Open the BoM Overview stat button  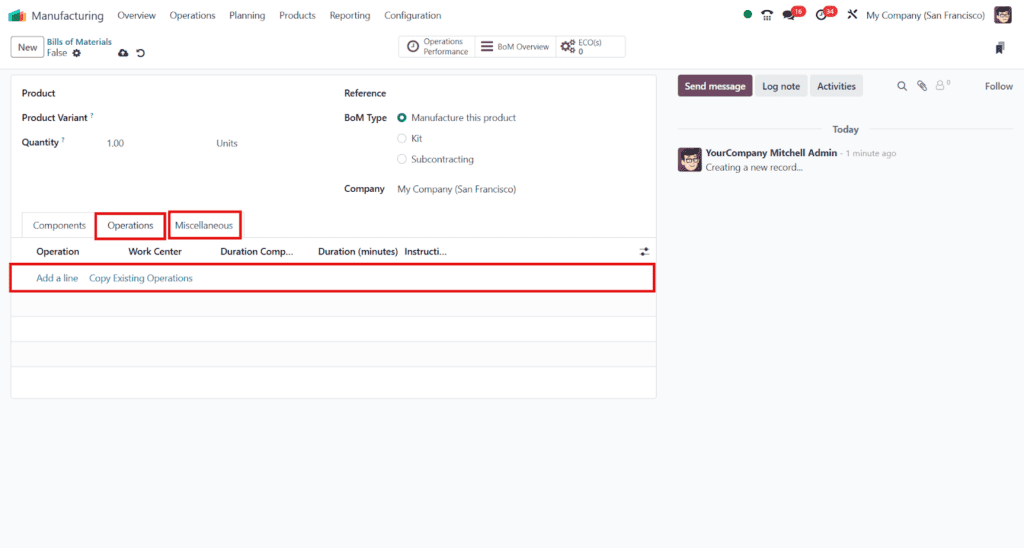coord(515,46)
